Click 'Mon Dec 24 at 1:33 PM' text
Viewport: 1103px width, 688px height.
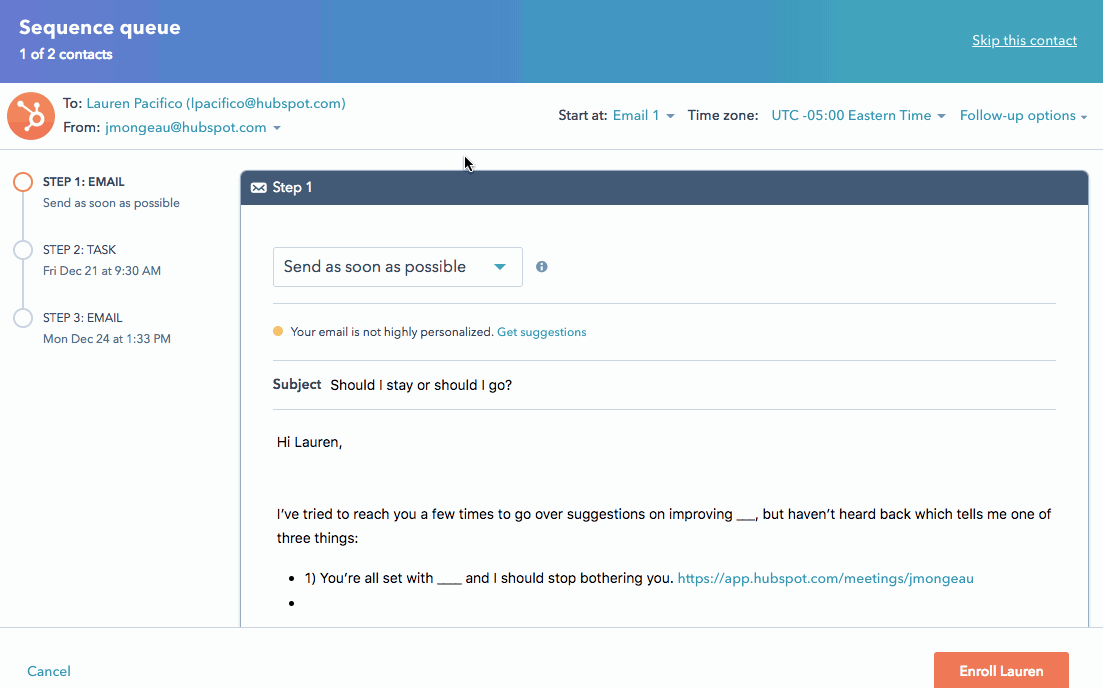(107, 339)
